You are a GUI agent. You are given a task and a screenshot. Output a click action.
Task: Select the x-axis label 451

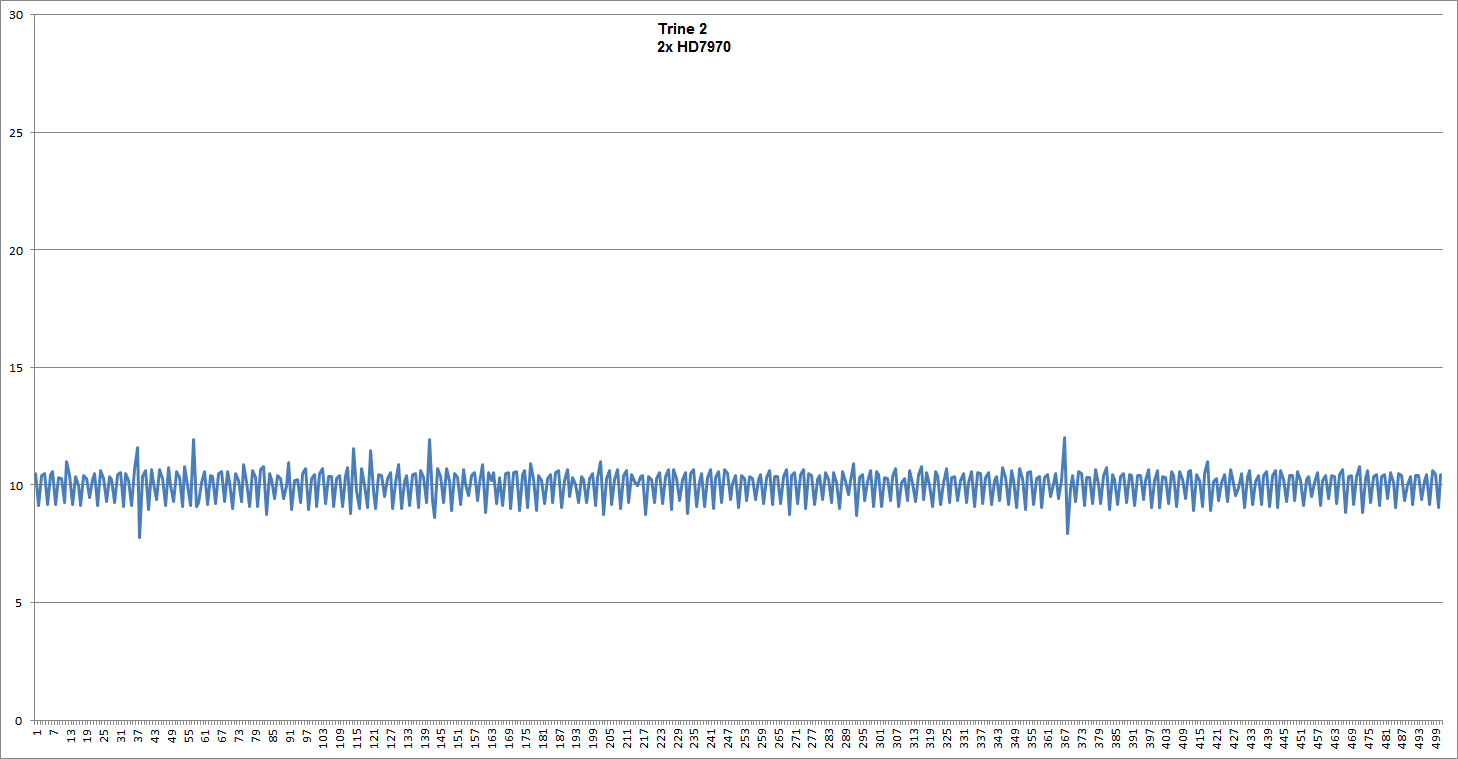[1302, 739]
